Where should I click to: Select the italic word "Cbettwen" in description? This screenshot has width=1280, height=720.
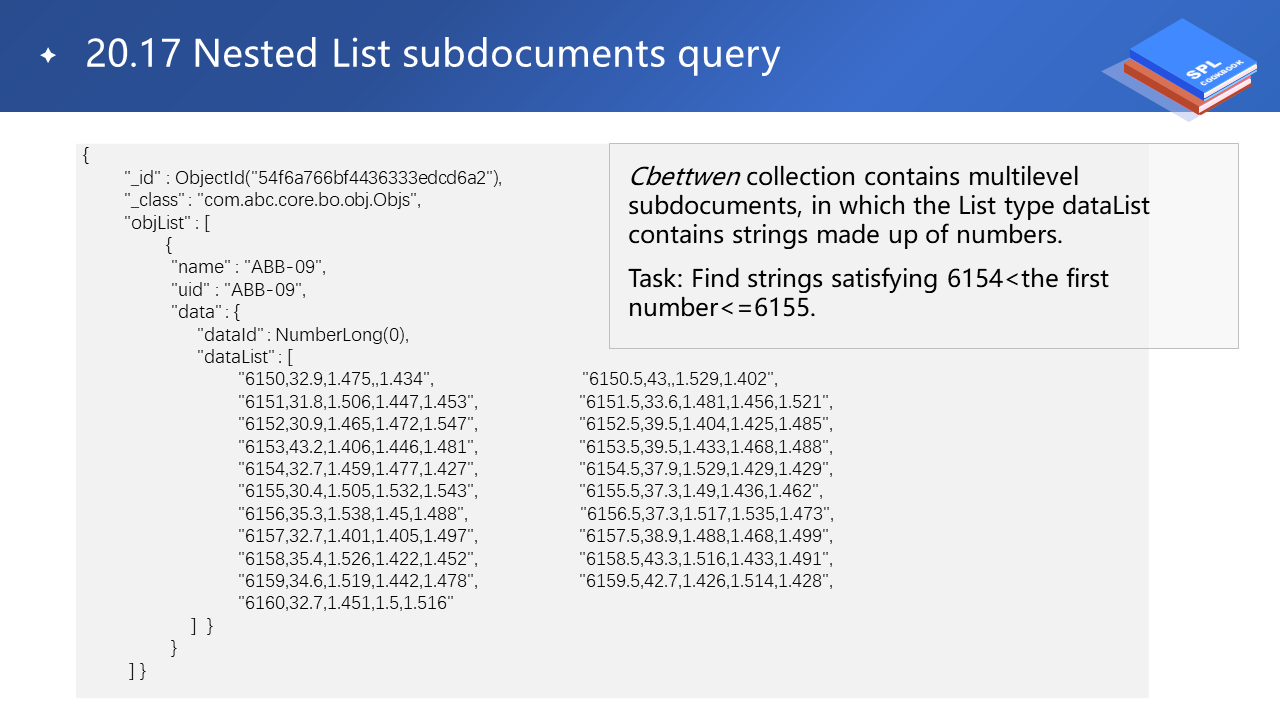(x=683, y=177)
